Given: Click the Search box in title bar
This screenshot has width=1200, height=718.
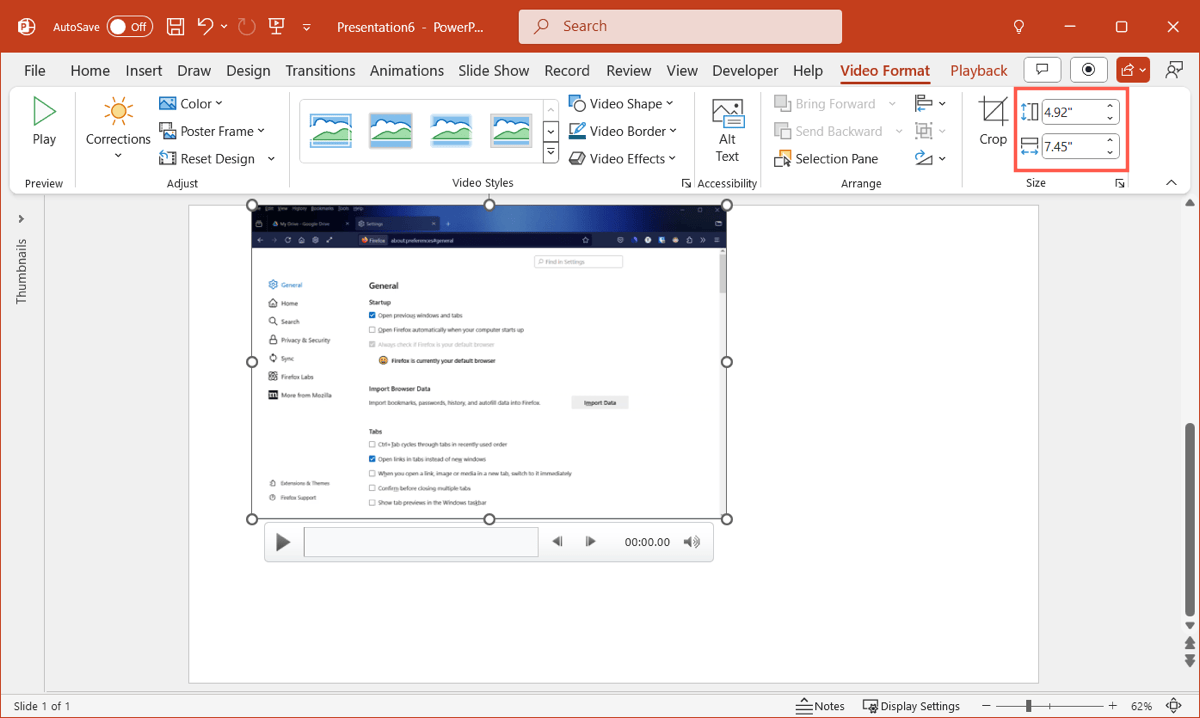Looking at the screenshot, I should [x=680, y=27].
